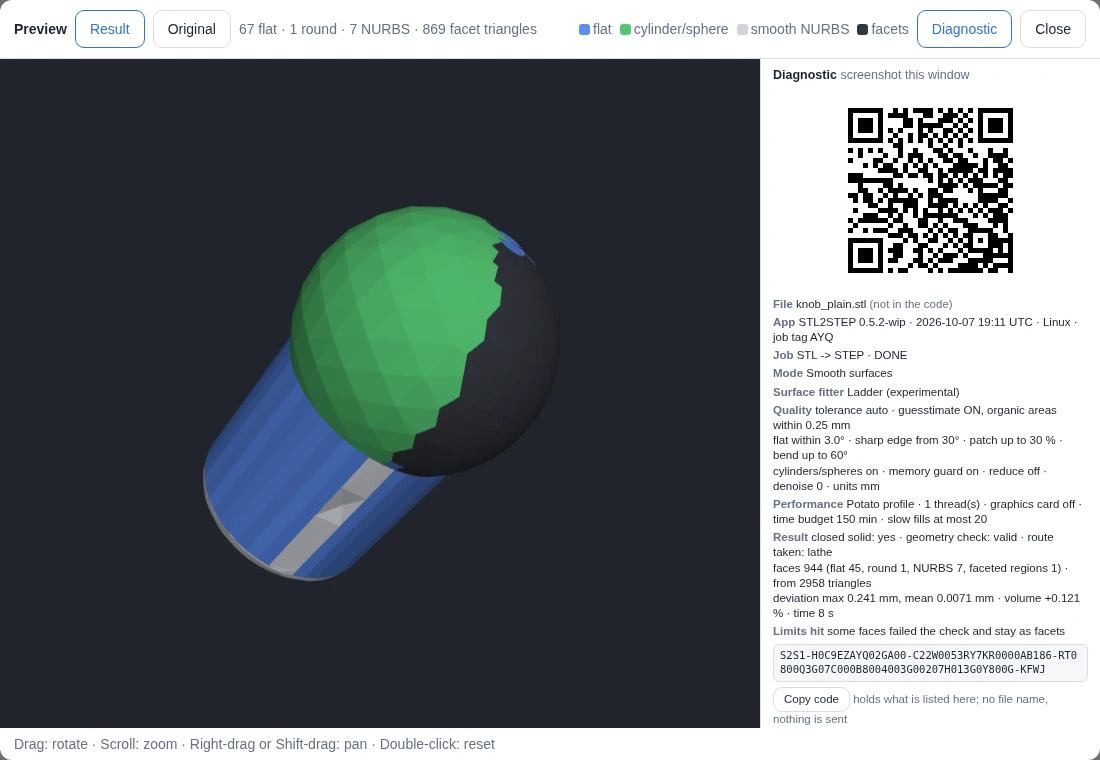This screenshot has width=1100, height=760.
Task: Click the "67 flat · 1 round · 7 NURBS" summary text
Action: [324, 29]
